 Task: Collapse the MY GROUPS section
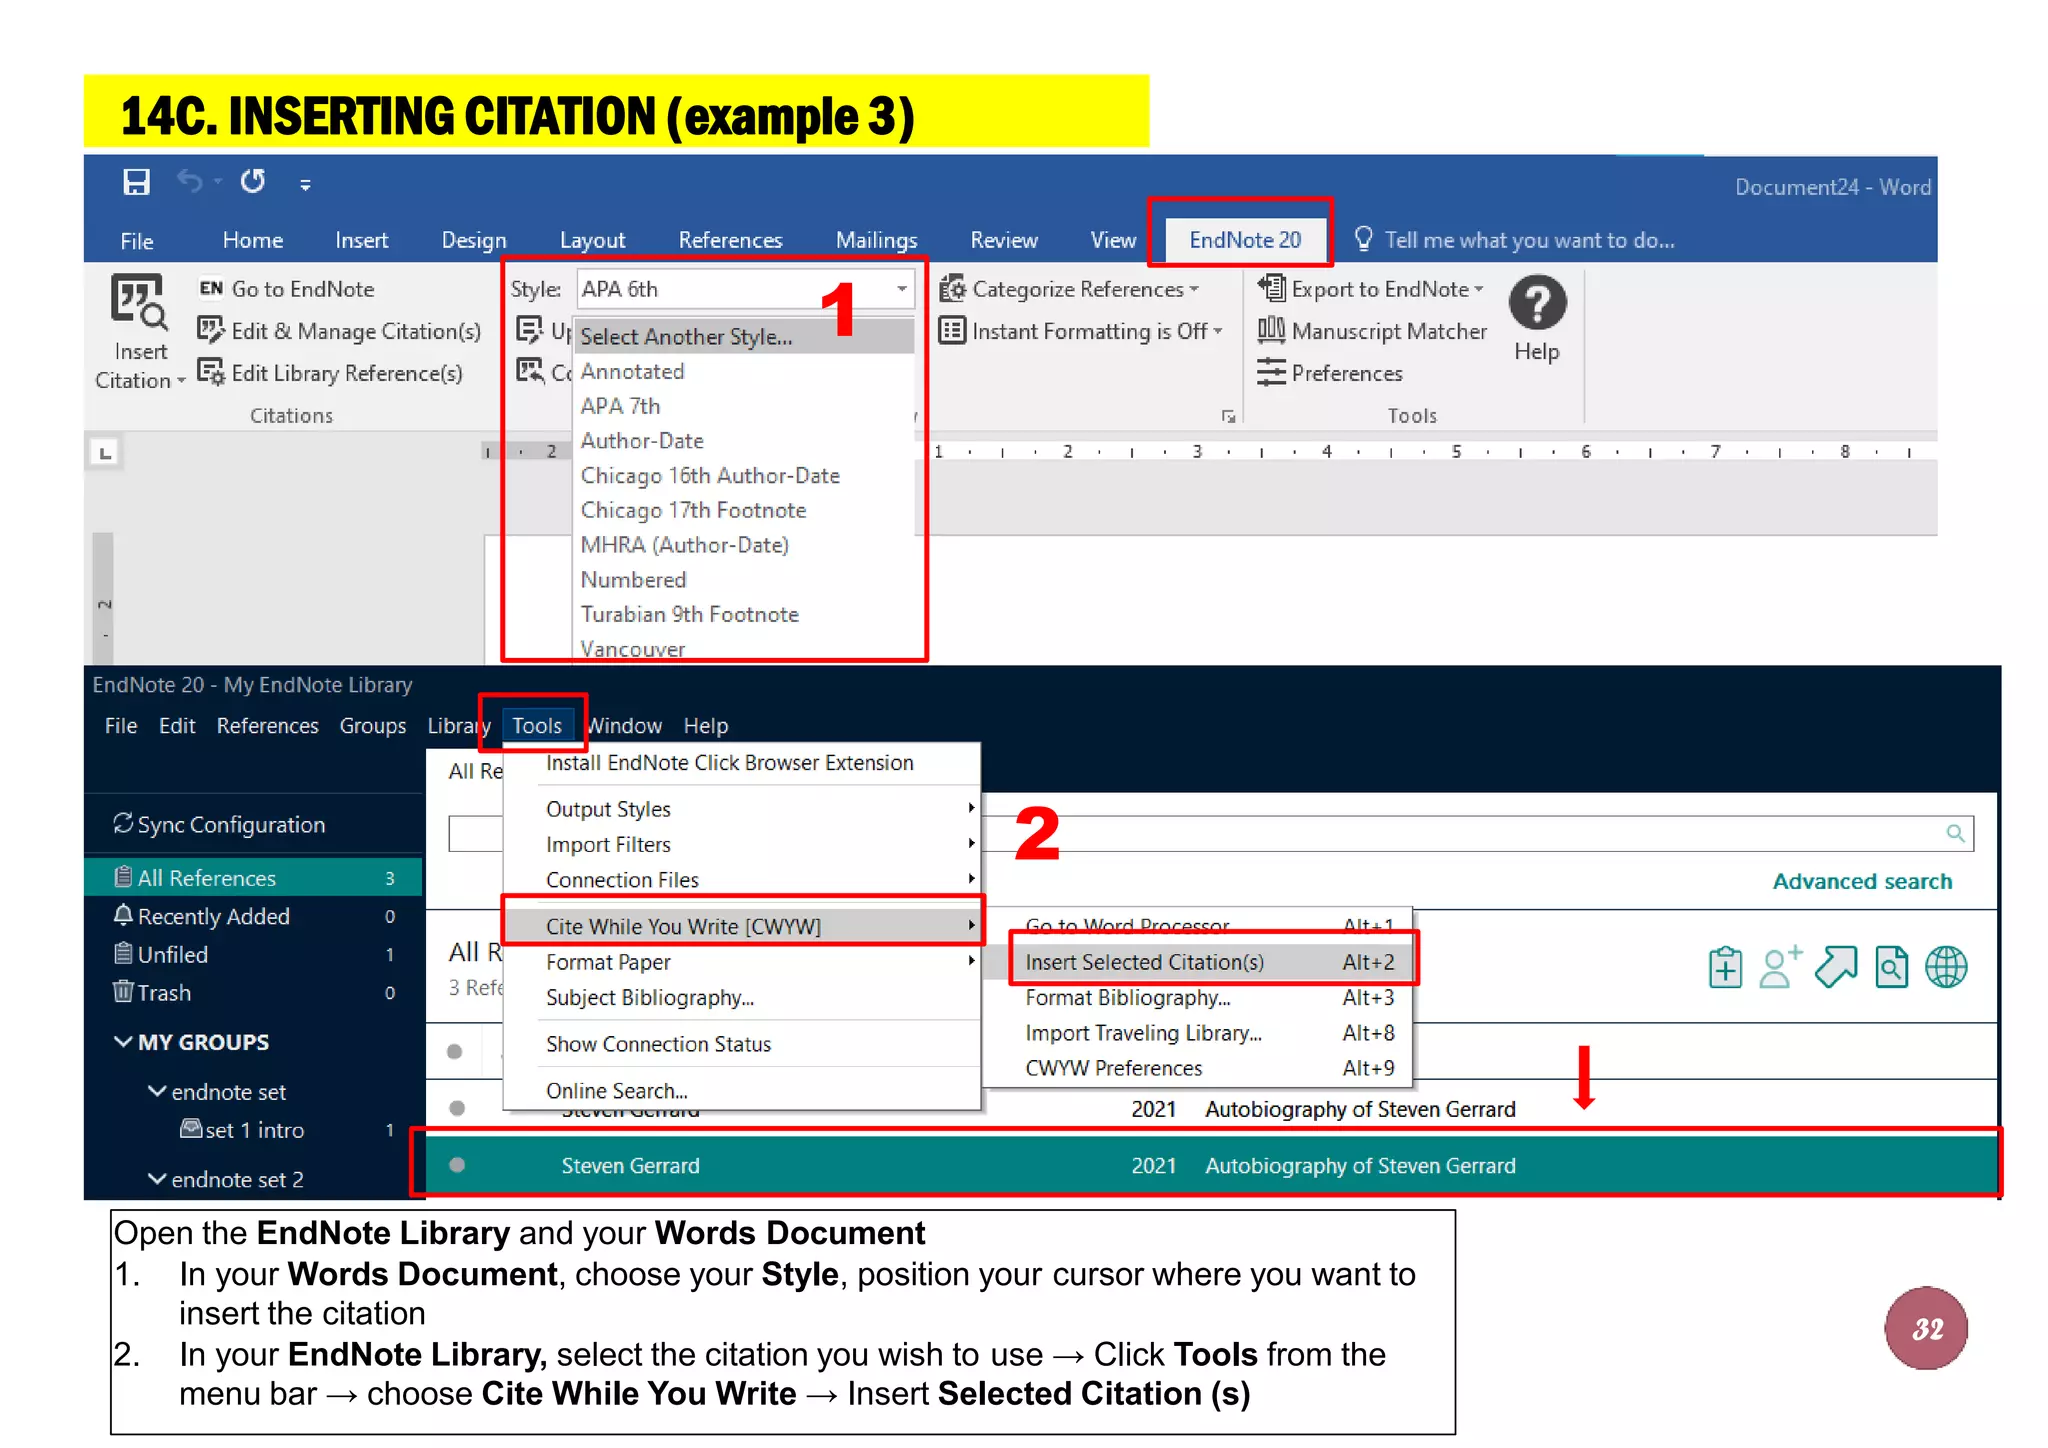[123, 1042]
